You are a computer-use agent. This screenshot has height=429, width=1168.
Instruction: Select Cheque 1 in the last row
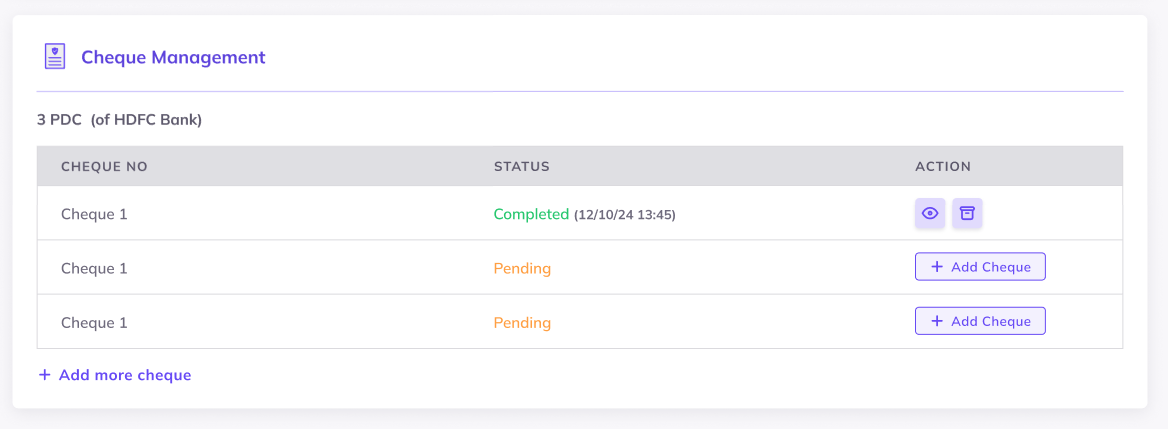coord(94,323)
